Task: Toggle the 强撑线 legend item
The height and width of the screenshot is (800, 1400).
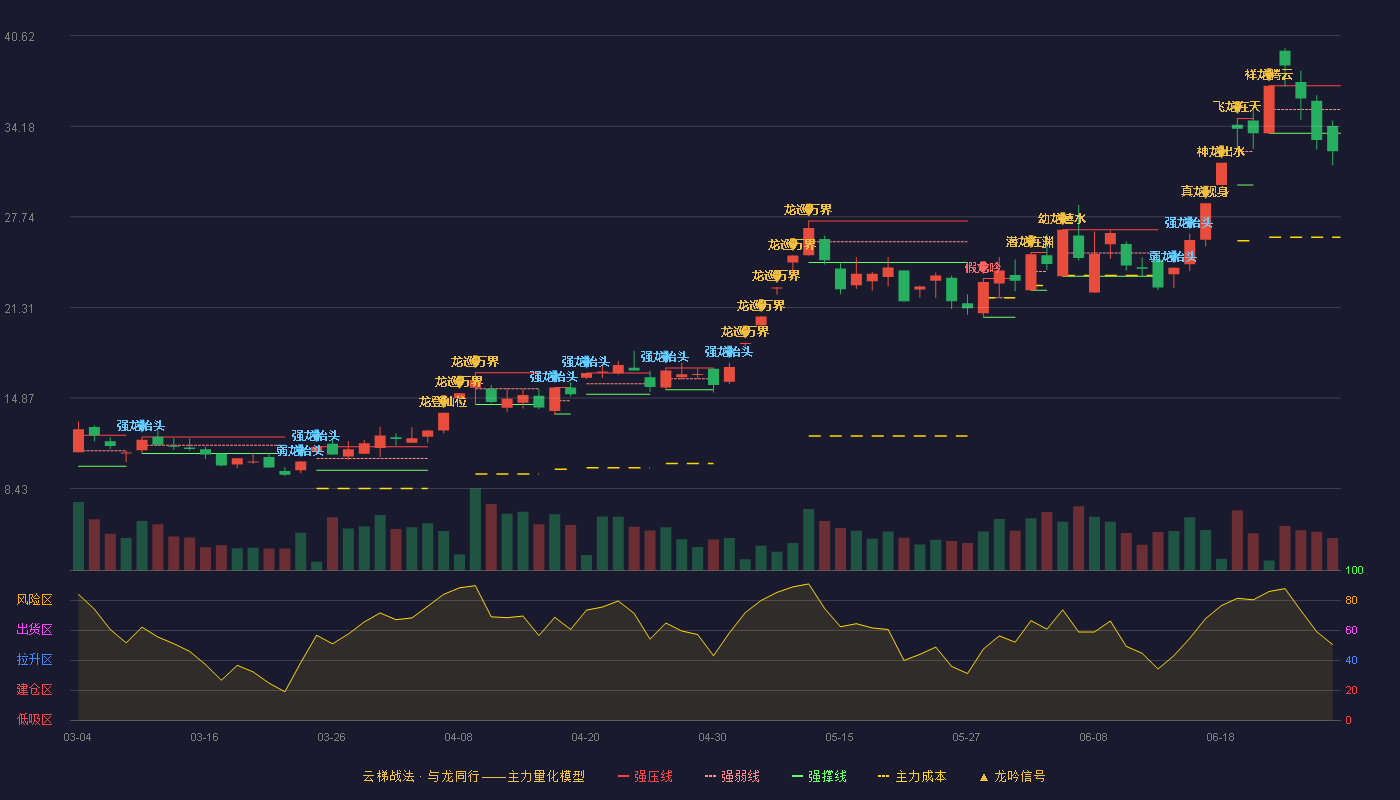Action: pyautogui.click(x=819, y=776)
